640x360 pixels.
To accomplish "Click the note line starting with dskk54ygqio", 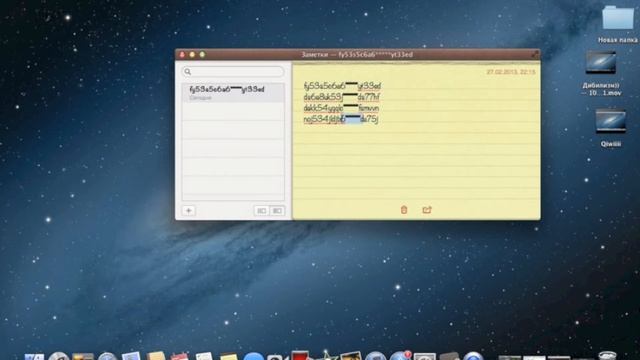I will click(x=341, y=108).
